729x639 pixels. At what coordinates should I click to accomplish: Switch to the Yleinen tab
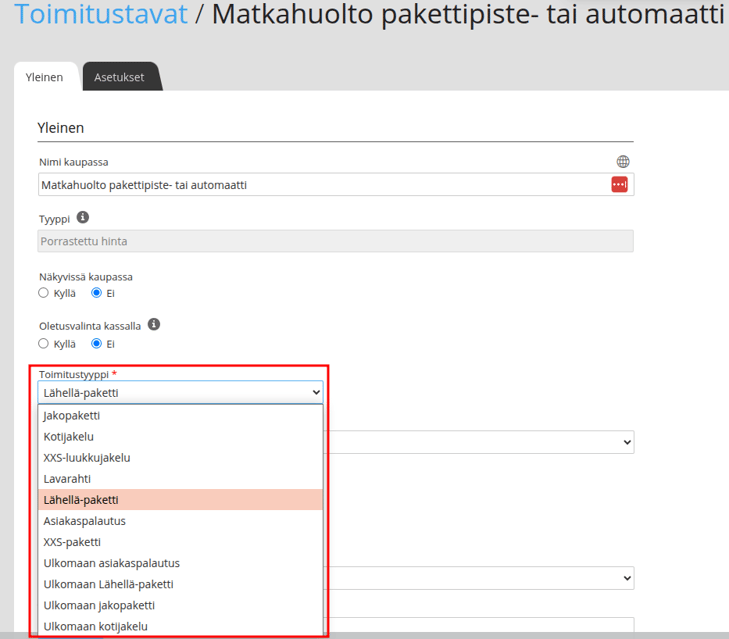(44, 77)
